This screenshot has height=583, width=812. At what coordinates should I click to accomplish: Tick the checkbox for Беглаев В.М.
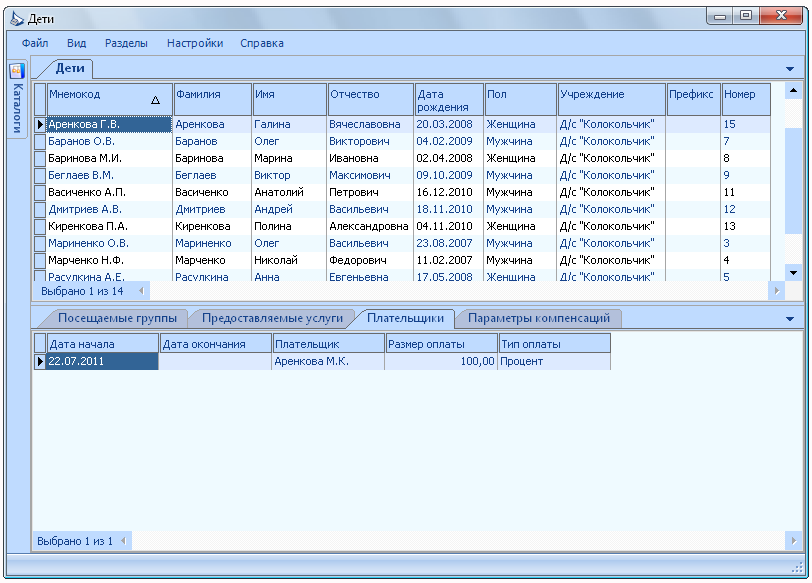[x=40, y=176]
